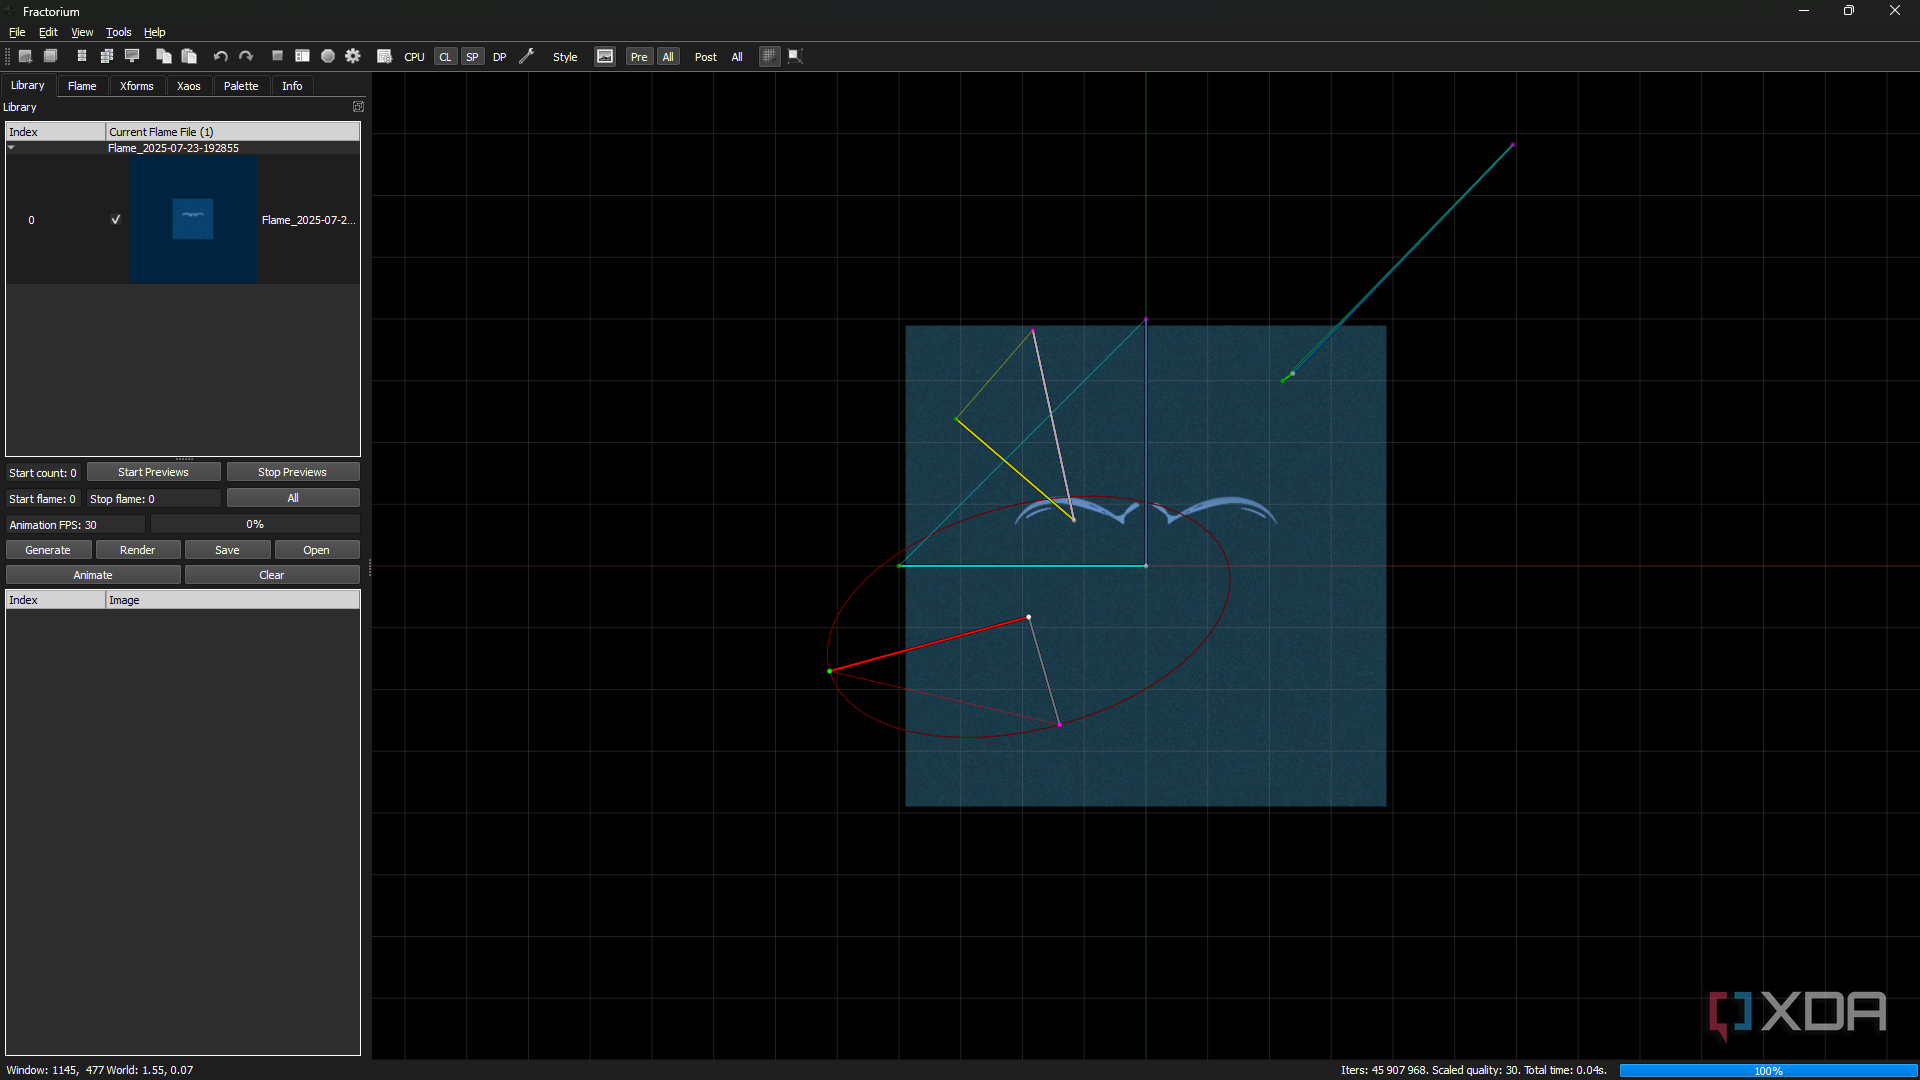Toggle the SP precision button

pos(473,57)
